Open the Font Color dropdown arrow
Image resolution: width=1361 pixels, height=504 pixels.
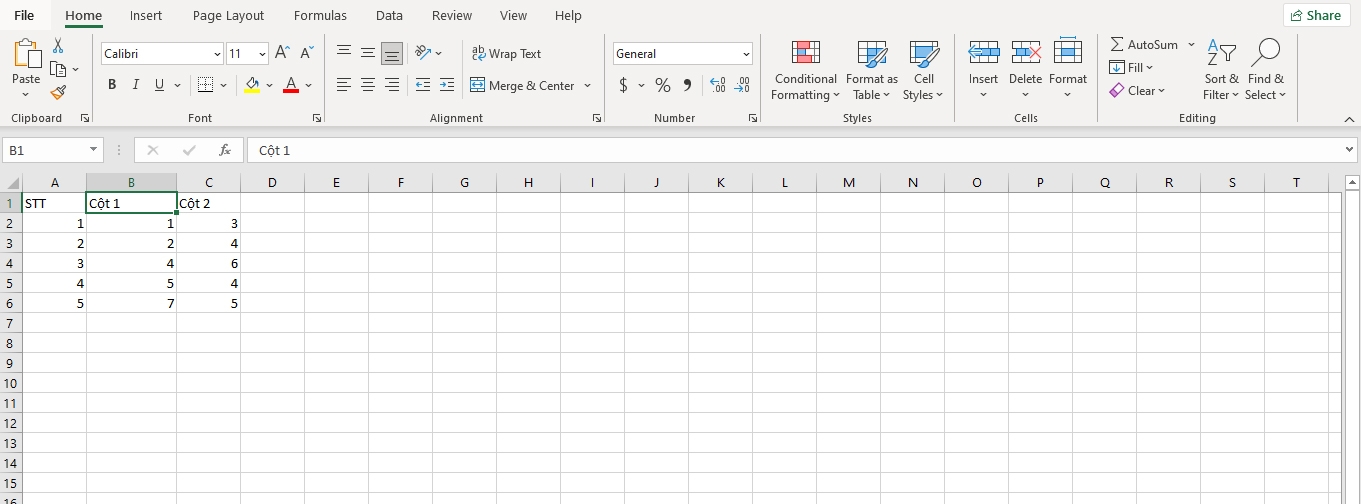(x=309, y=85)
